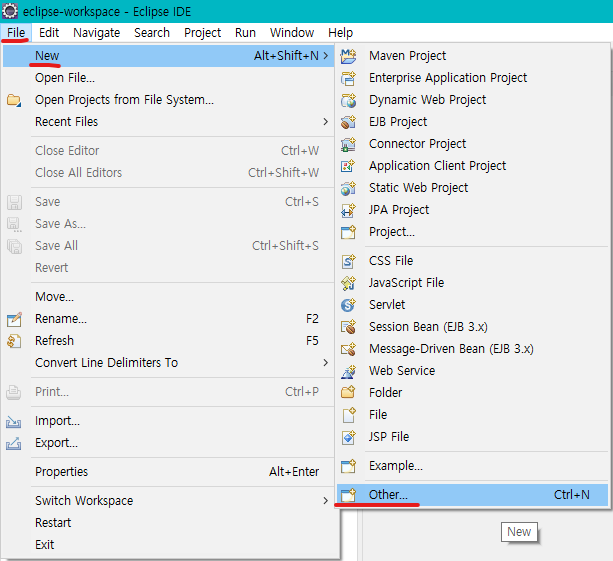Open the Help menu
613x561 pixels.
[x=341, y=33]
